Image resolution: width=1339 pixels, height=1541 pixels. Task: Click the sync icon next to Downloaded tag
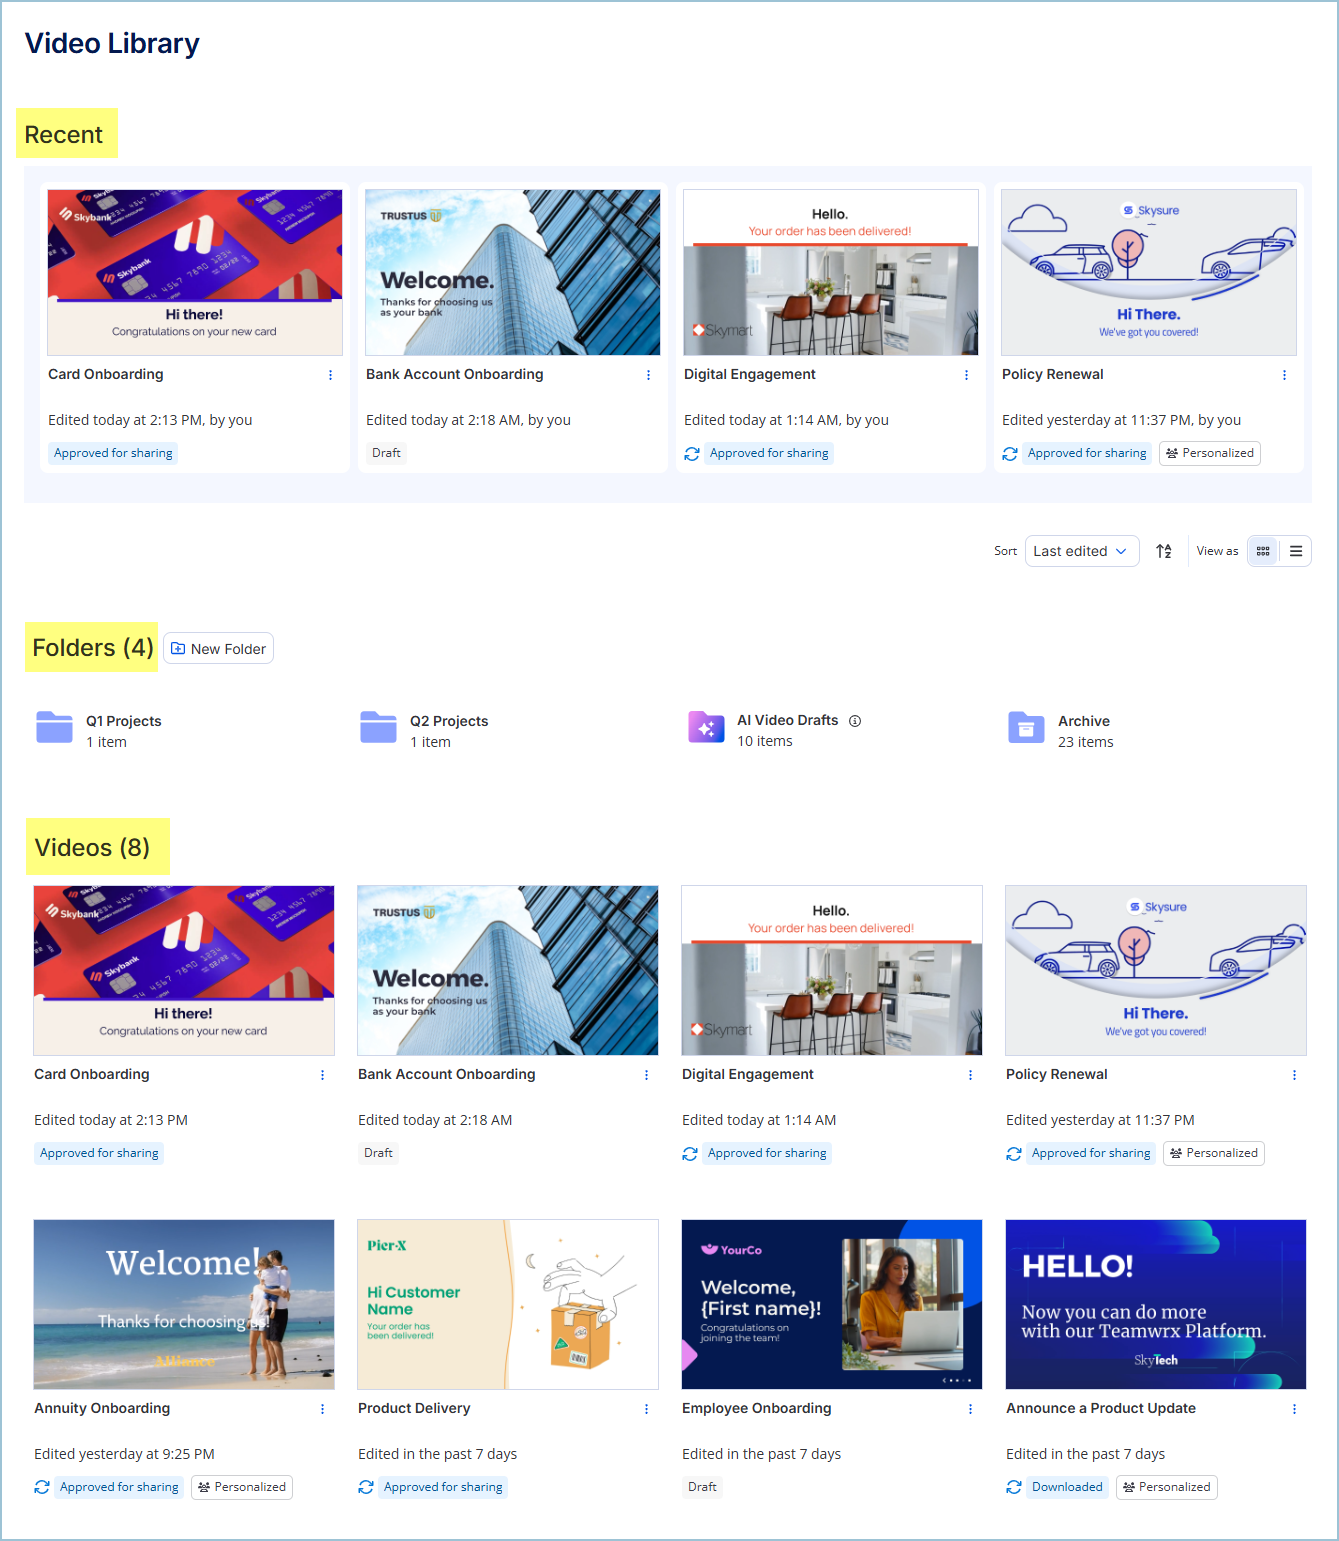[x=1014, y=1487]
